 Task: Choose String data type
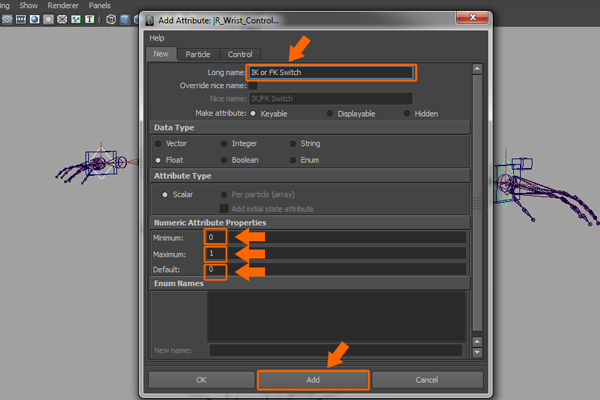click(x=293, y=144)
